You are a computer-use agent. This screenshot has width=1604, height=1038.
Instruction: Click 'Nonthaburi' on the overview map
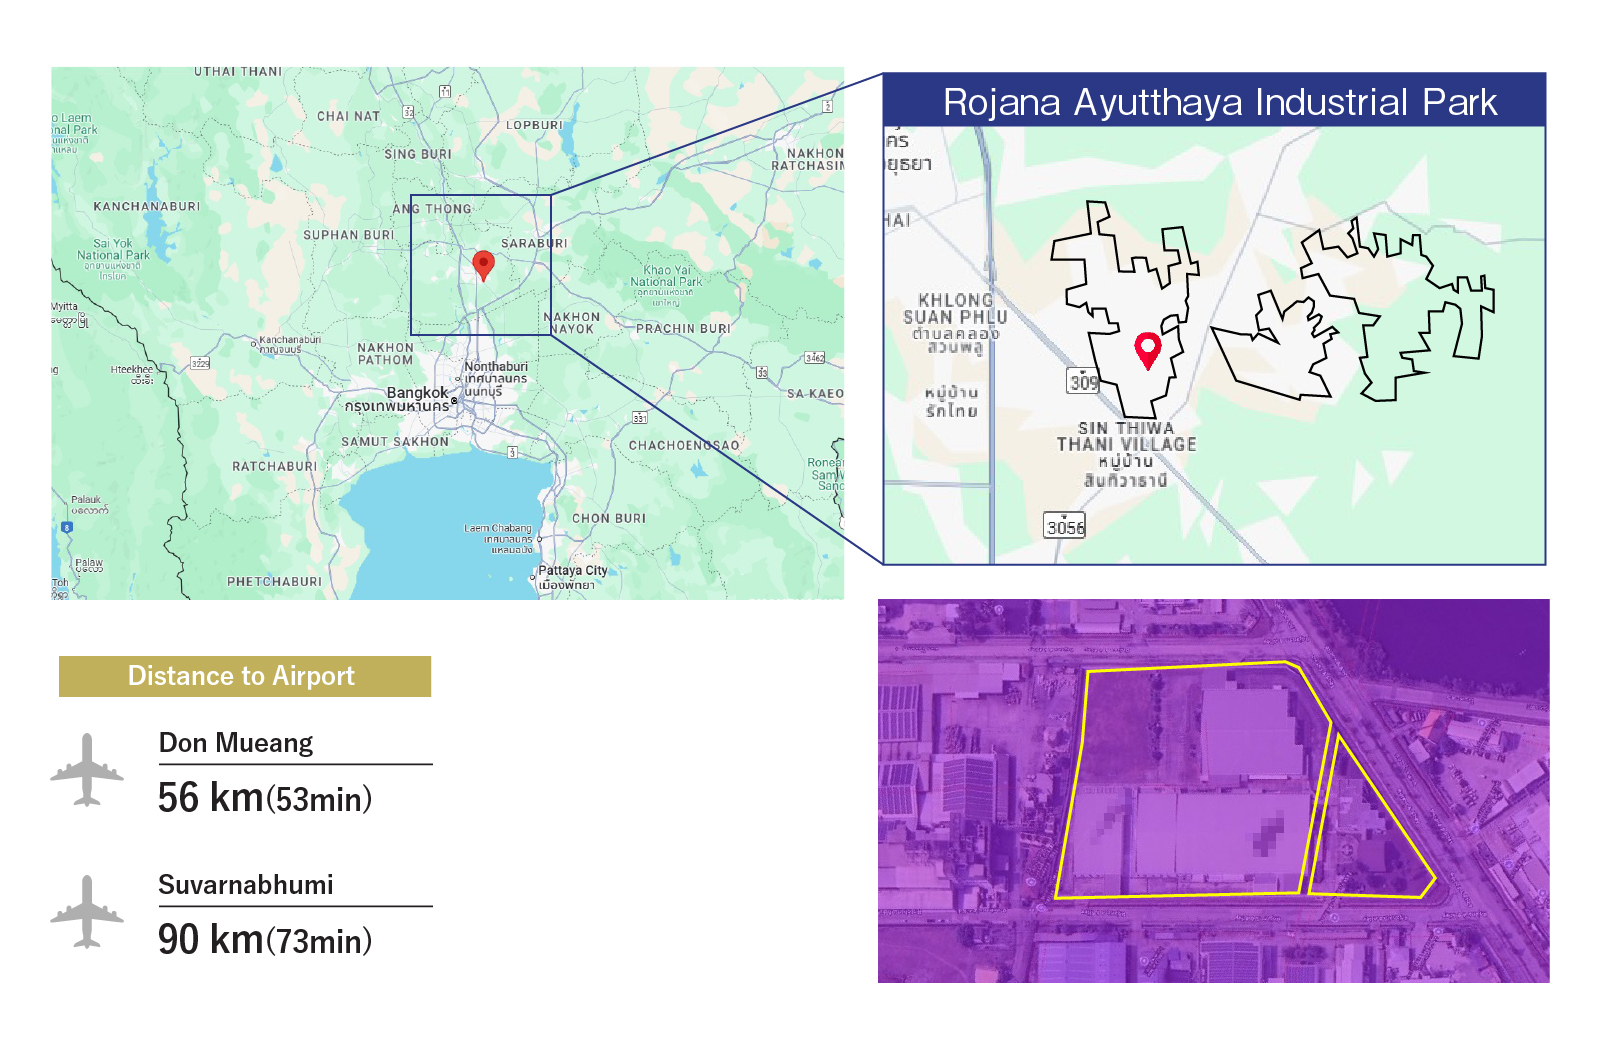point(496,366)
